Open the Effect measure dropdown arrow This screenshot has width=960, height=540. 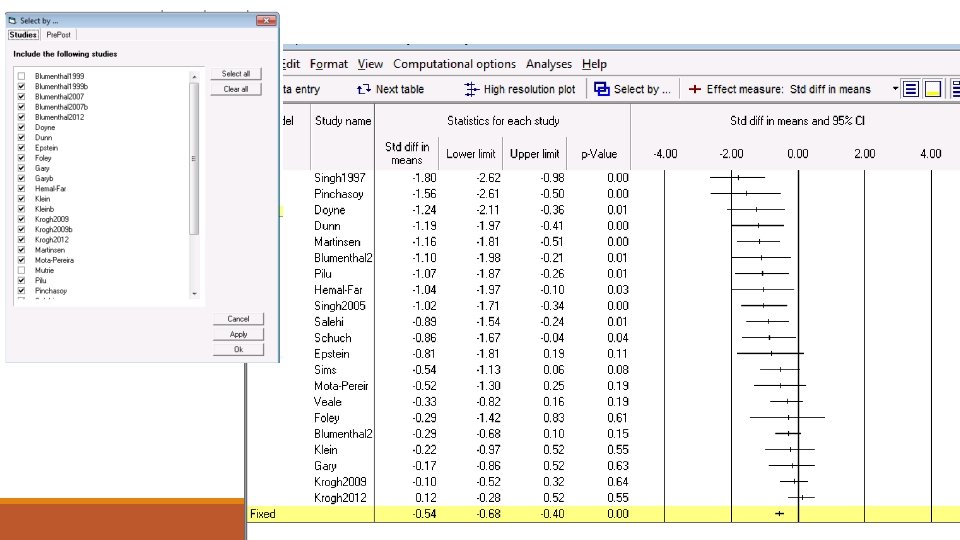[x=895, y=89]
